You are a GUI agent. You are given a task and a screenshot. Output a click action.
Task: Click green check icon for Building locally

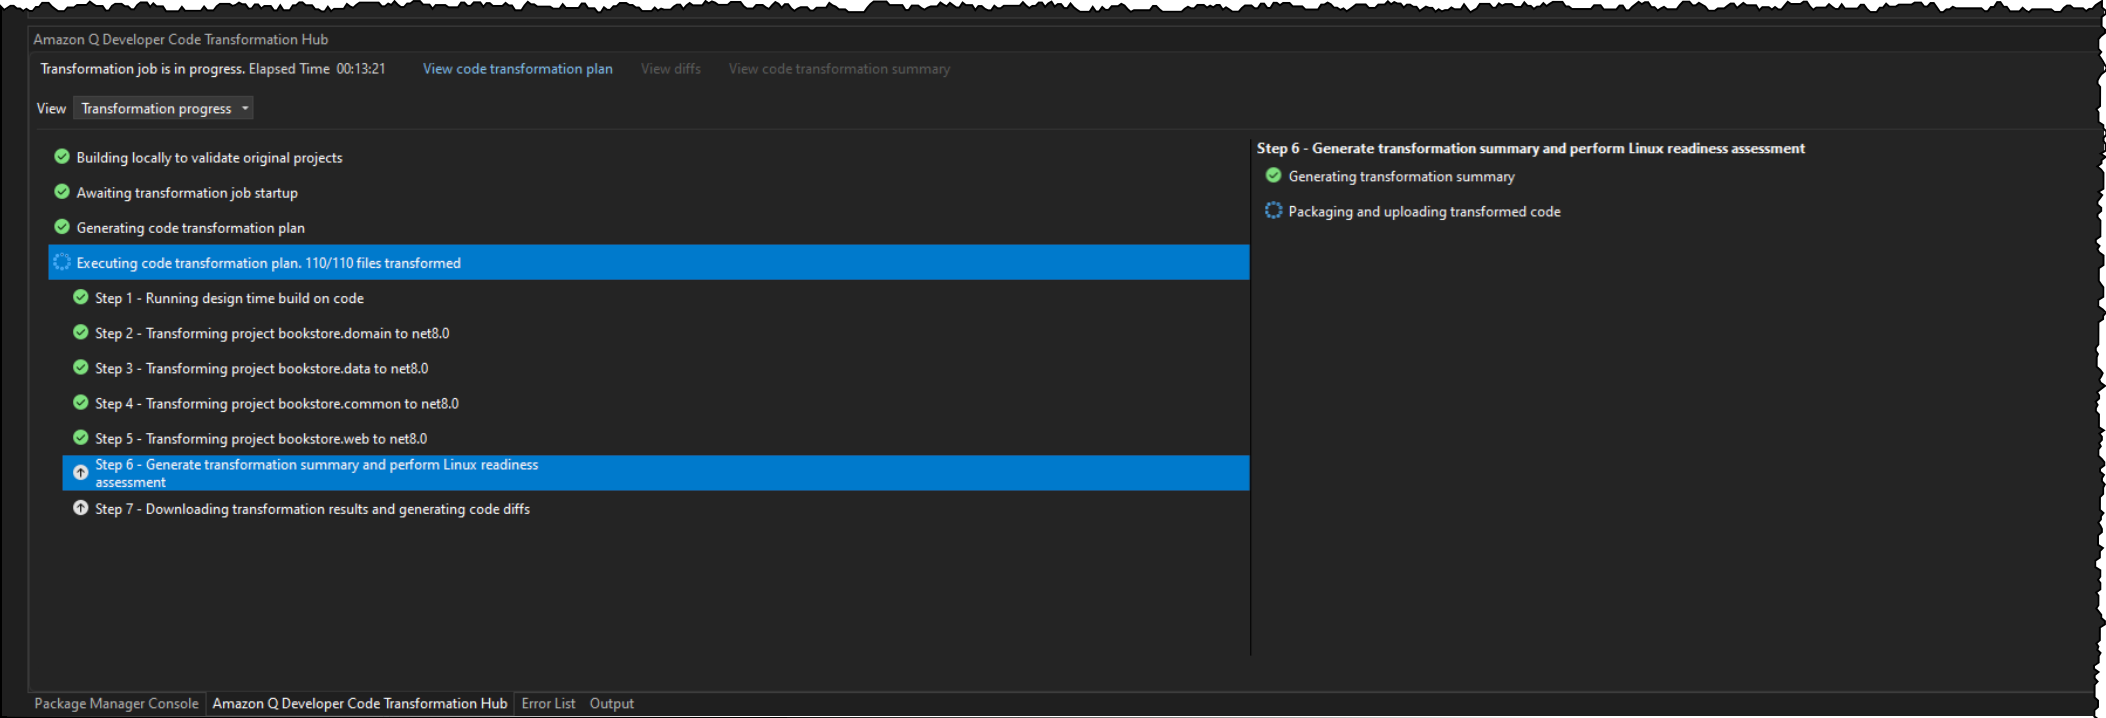pos(62,157)
